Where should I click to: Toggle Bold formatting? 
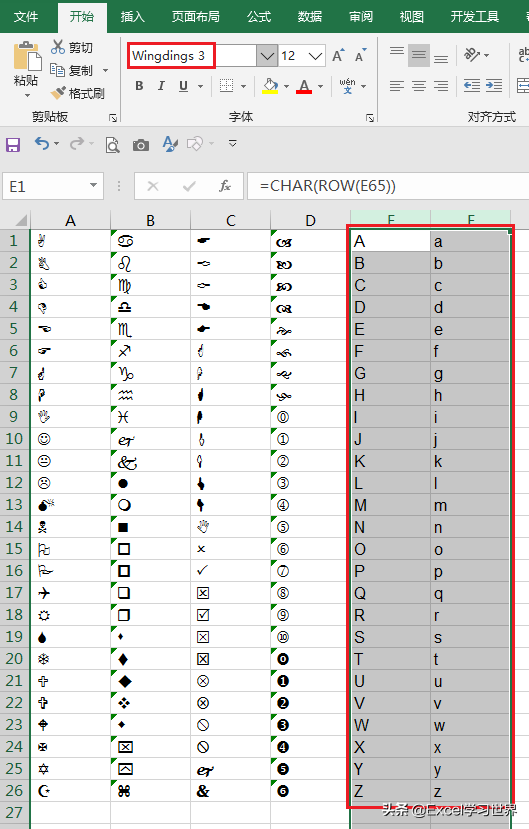139,86
